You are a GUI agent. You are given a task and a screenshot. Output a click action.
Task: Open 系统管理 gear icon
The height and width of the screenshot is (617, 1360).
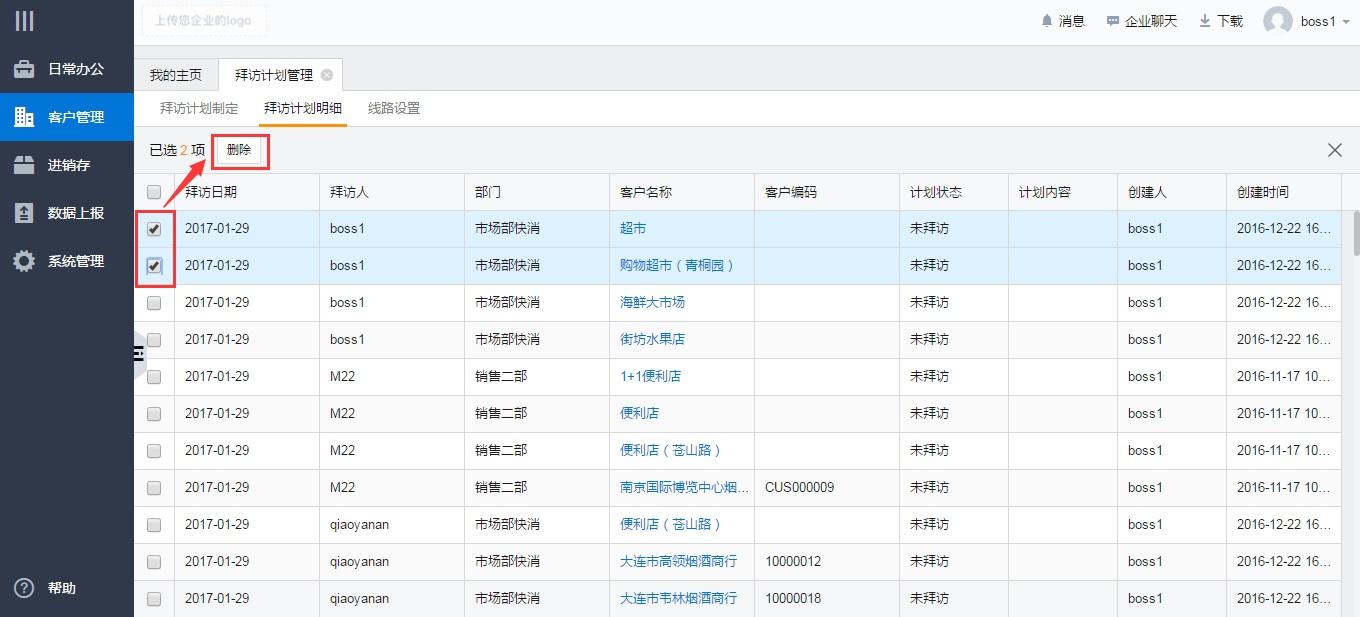24,261
